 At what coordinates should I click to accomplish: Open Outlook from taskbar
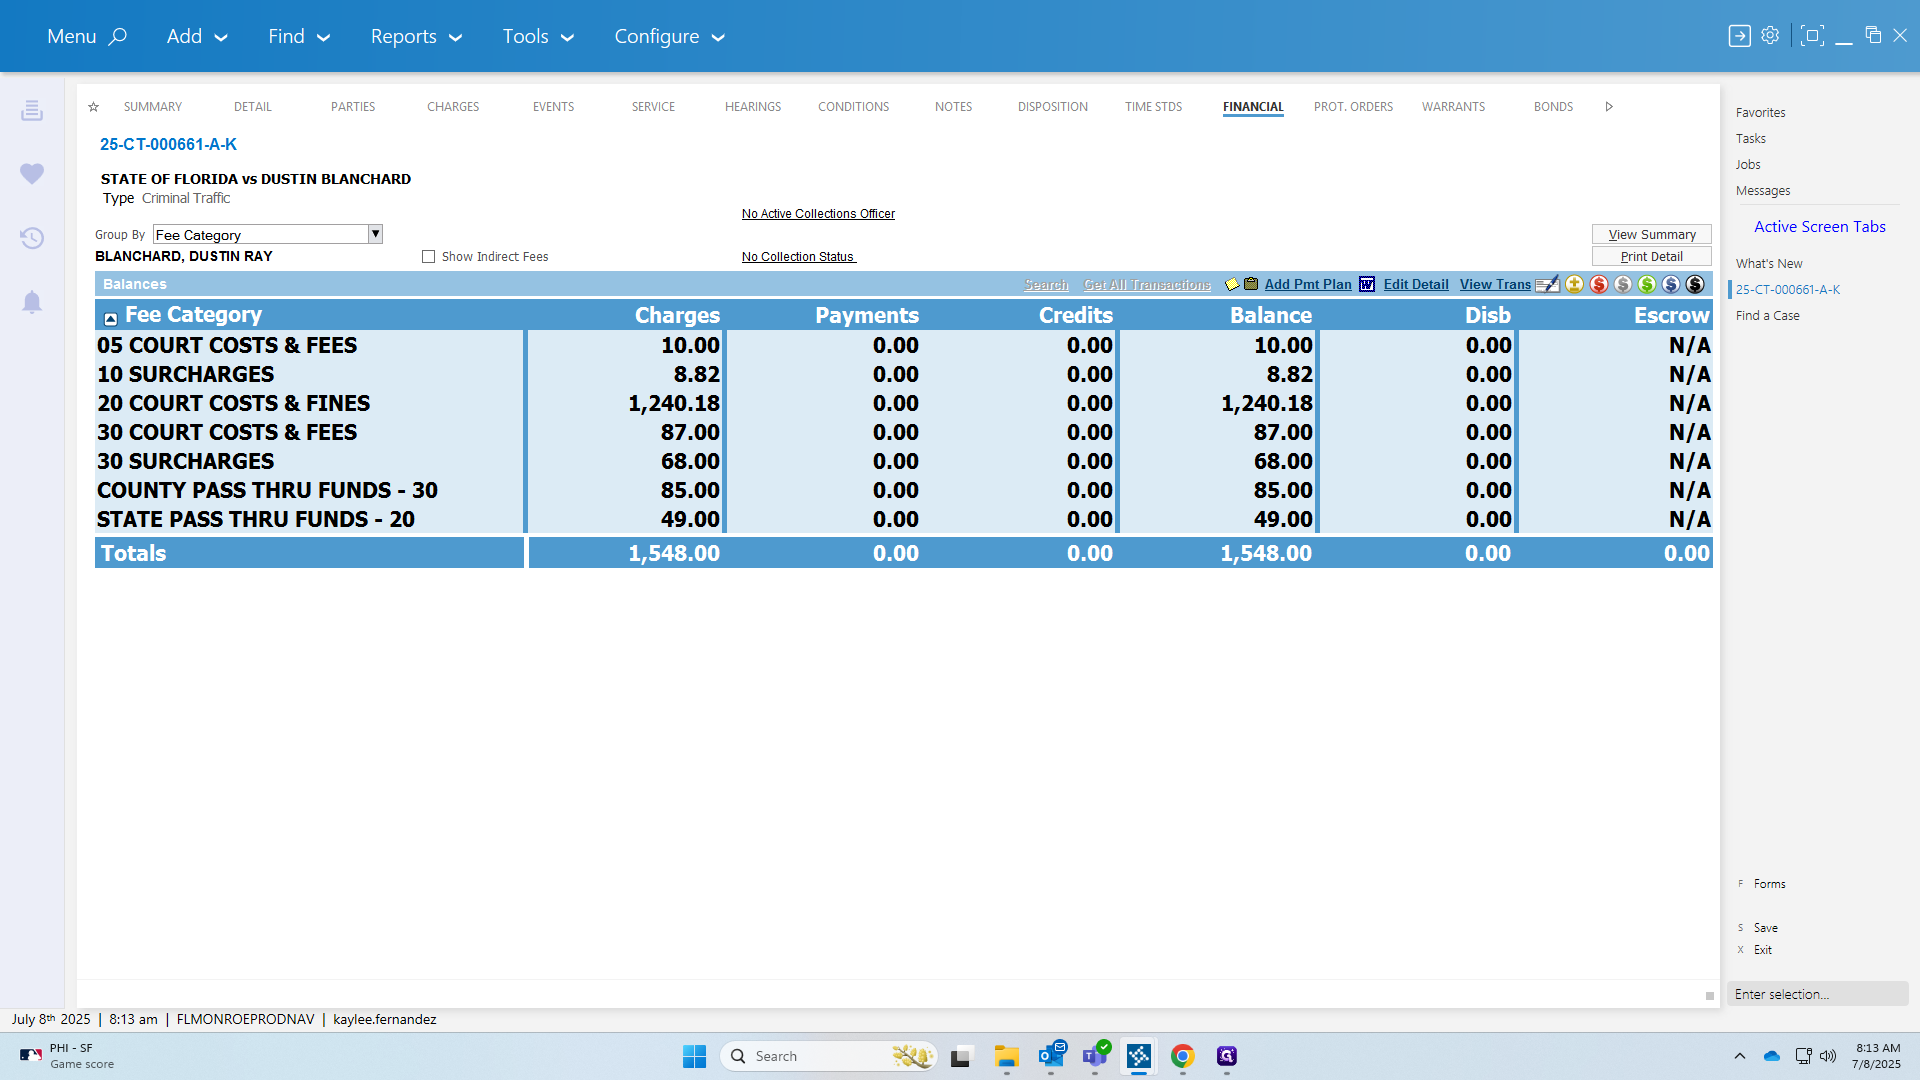point(1051,1056)
